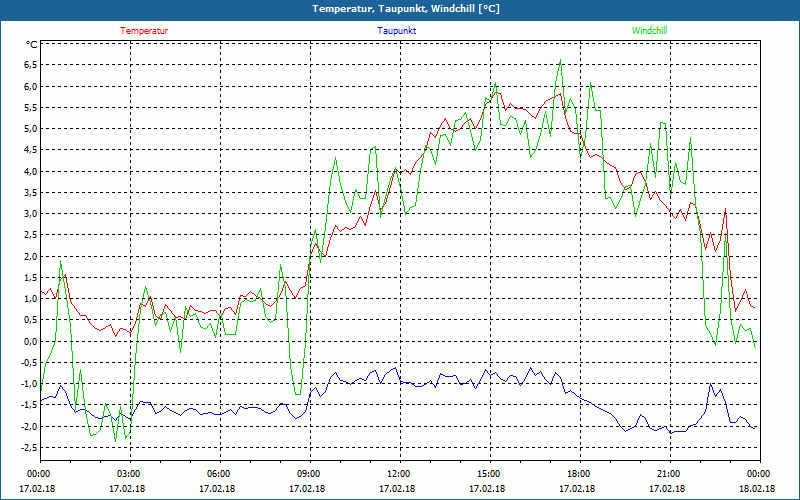Screen dimensions: 800x500
Task: Select the green Windchill legend label
Action: pos(650,31)
